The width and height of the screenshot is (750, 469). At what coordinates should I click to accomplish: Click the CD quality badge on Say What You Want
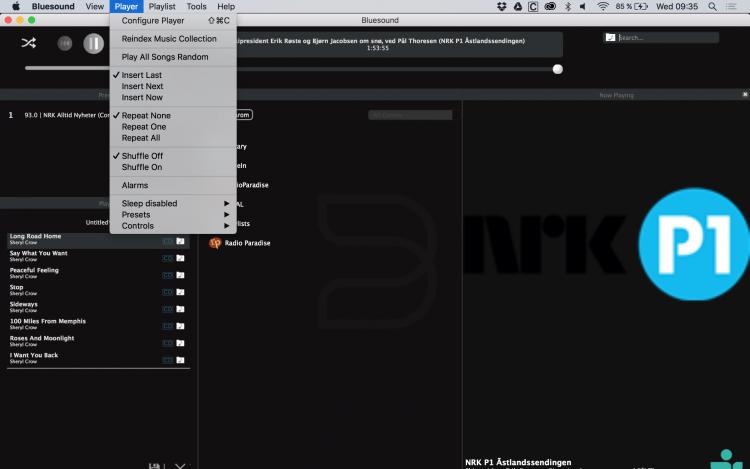tap(167, 258)
